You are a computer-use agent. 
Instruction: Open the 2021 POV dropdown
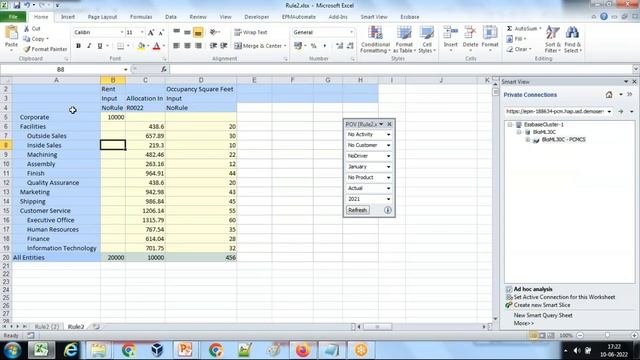click(388, 199)
